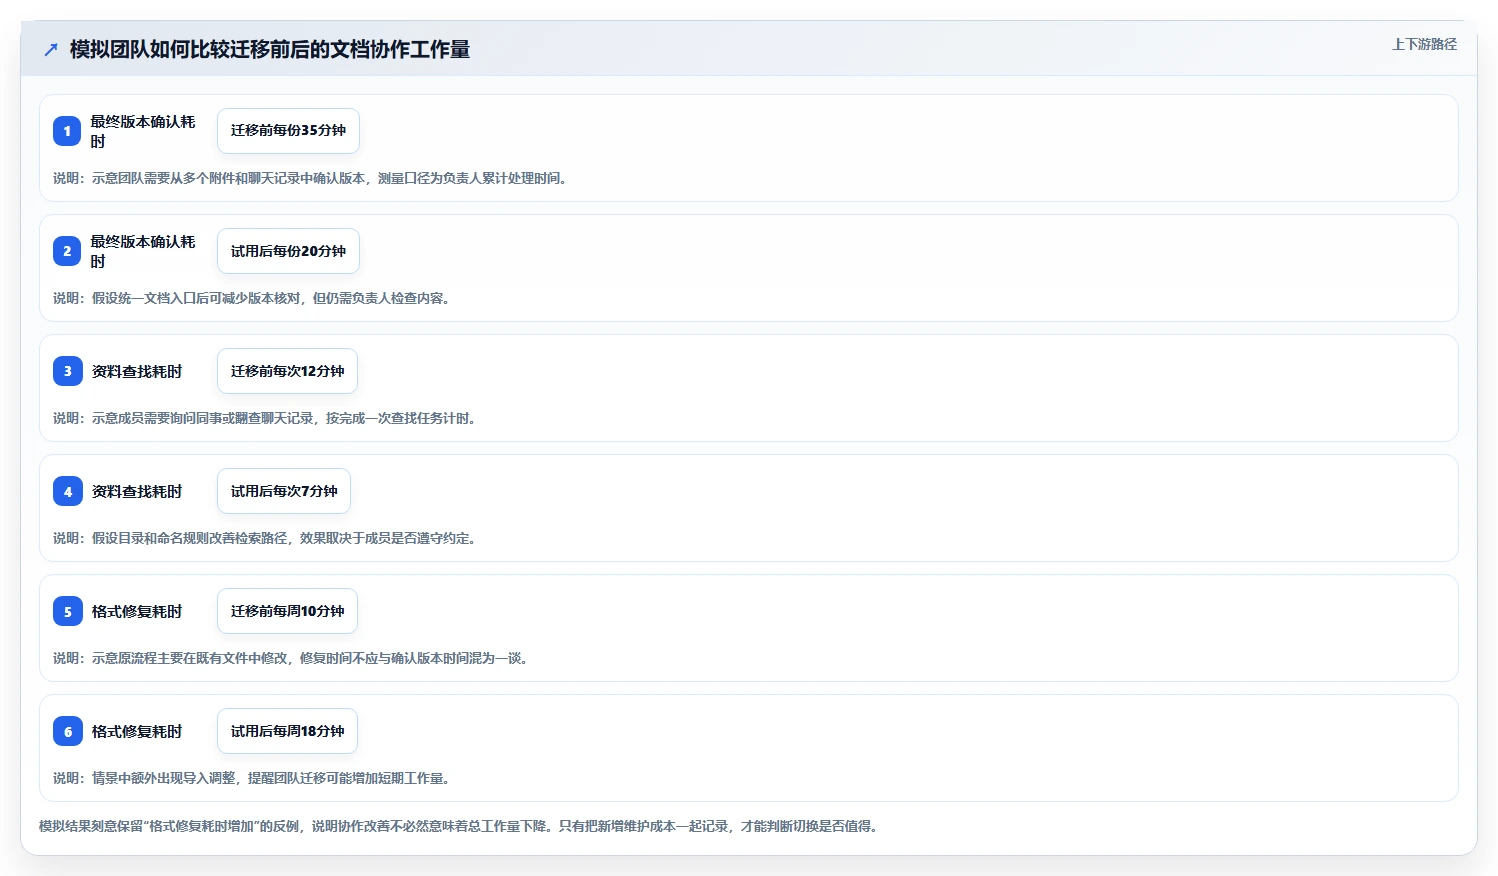
Task: Click the 试用后每份20分钟 chip
Action: tap(288, 251)
